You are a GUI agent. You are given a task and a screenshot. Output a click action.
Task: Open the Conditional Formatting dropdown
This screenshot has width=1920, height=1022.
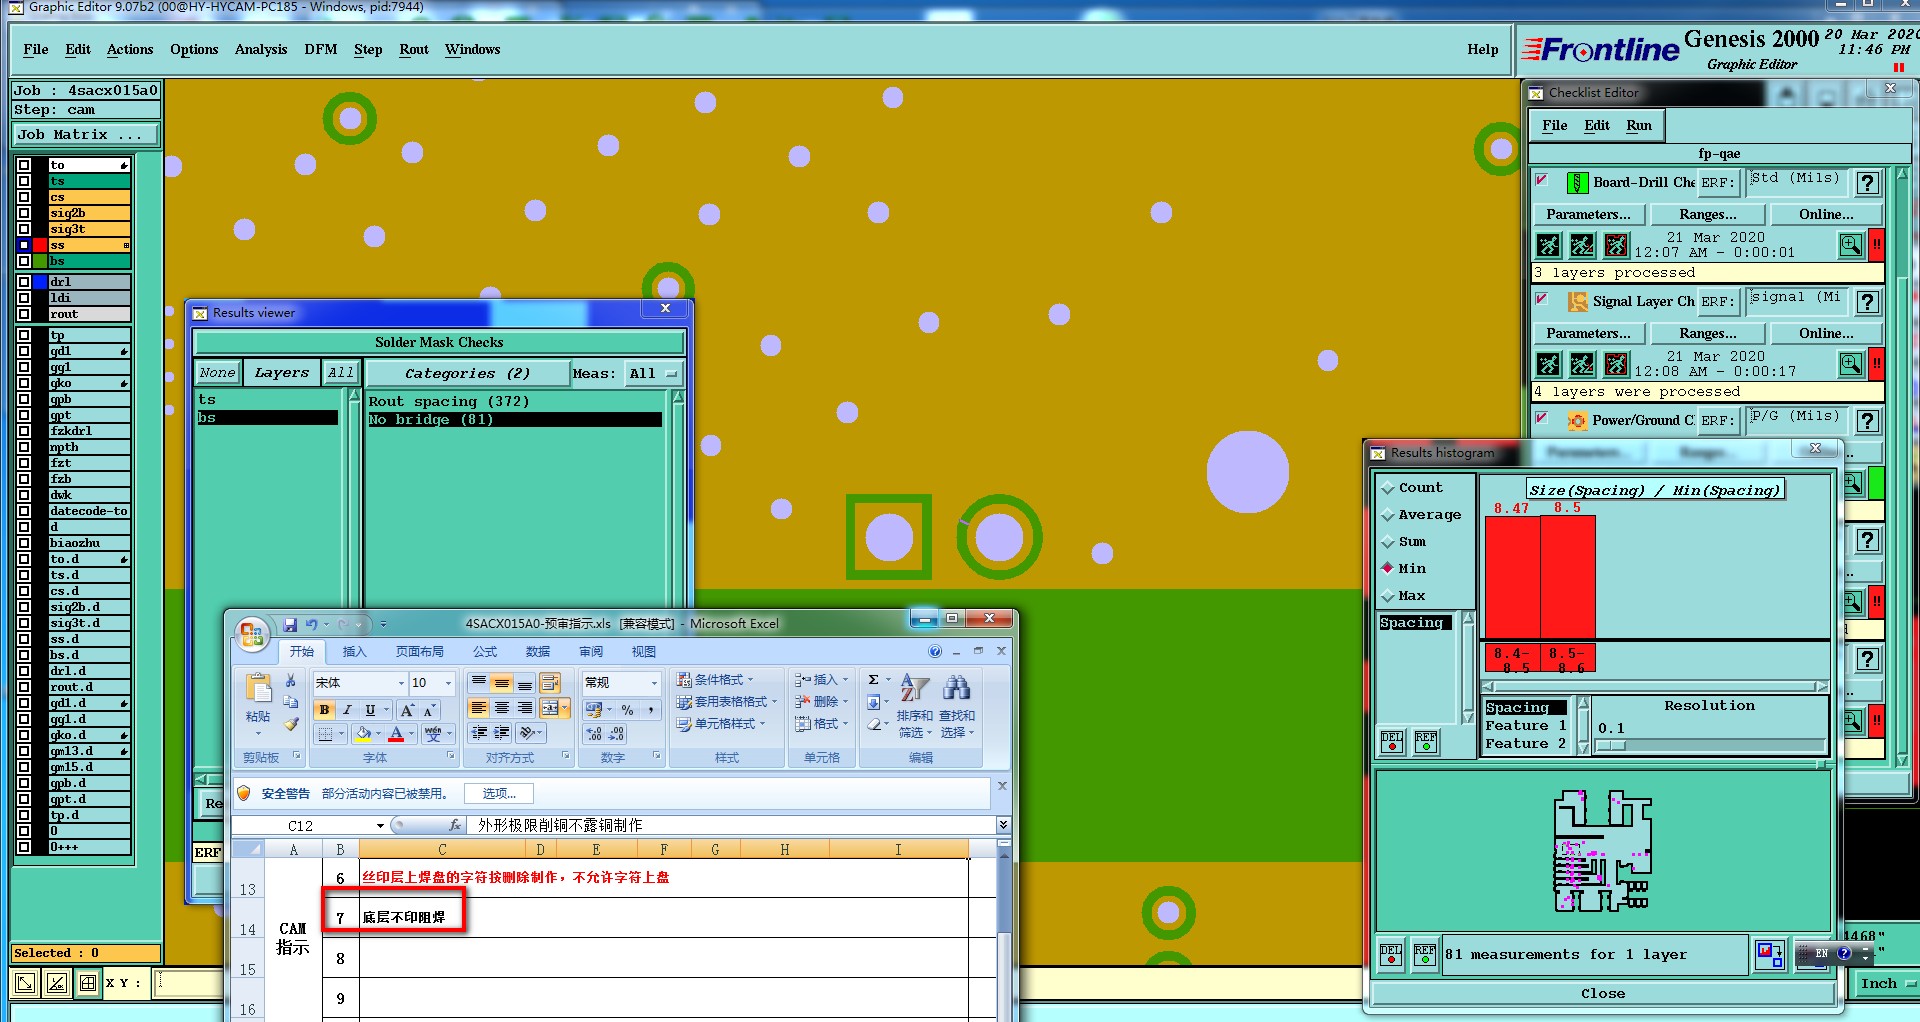pos(715,680)
